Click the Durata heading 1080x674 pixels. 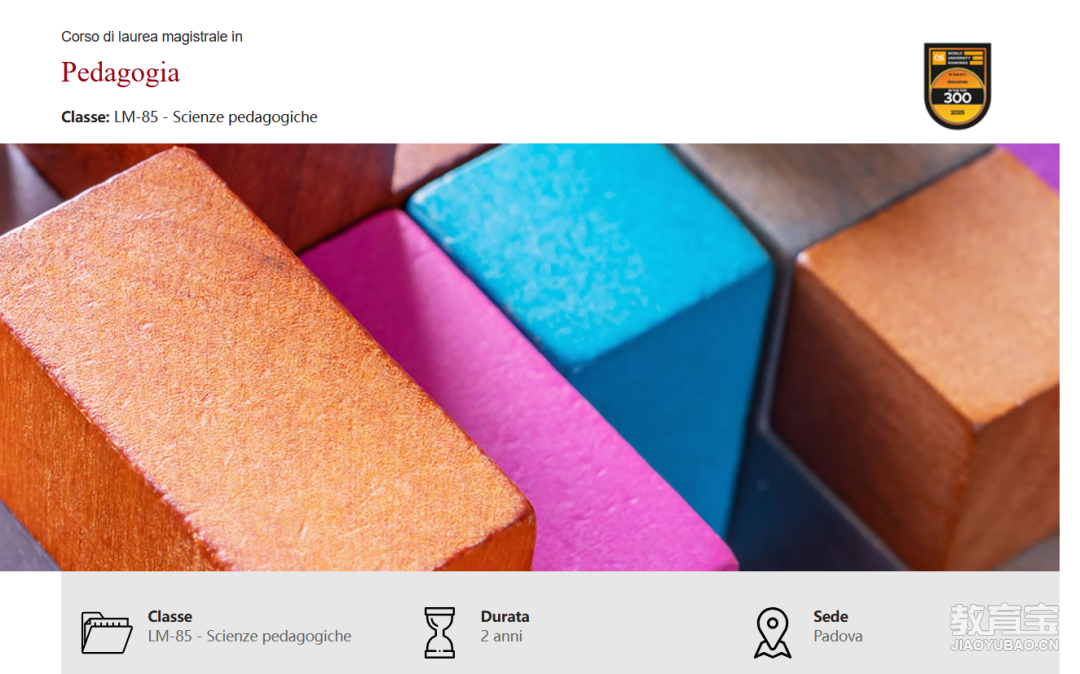(505, 616)
